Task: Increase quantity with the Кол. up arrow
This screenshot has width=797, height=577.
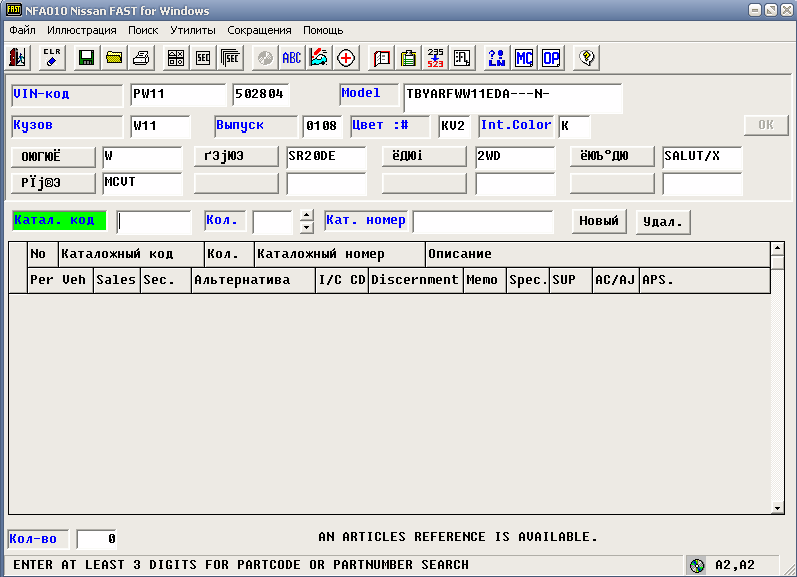Action: point(306,215)
